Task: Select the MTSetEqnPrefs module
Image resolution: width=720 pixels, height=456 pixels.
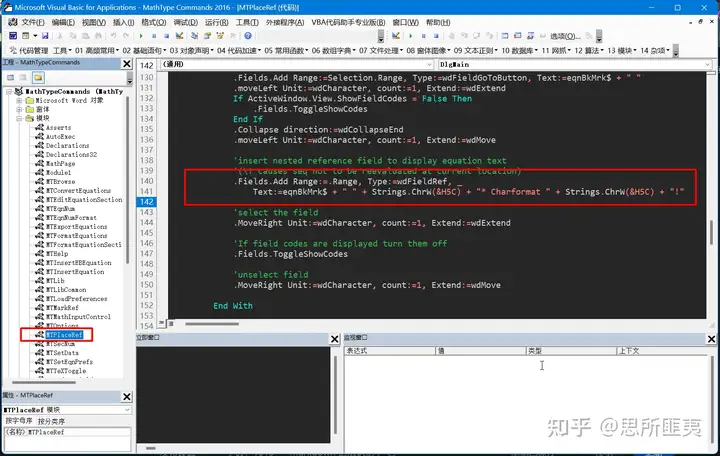Action: [69, 362]
